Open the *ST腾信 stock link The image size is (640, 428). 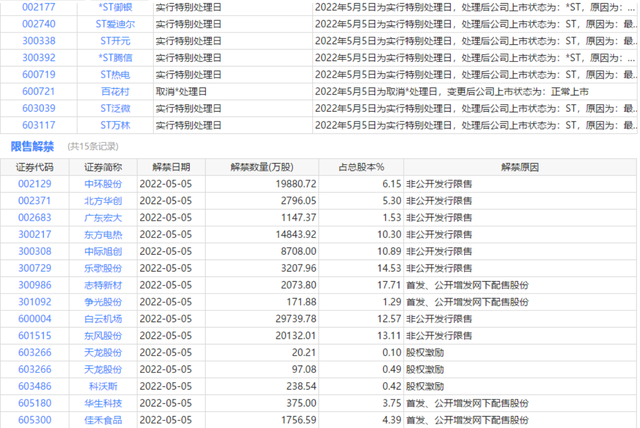(115, 58)
